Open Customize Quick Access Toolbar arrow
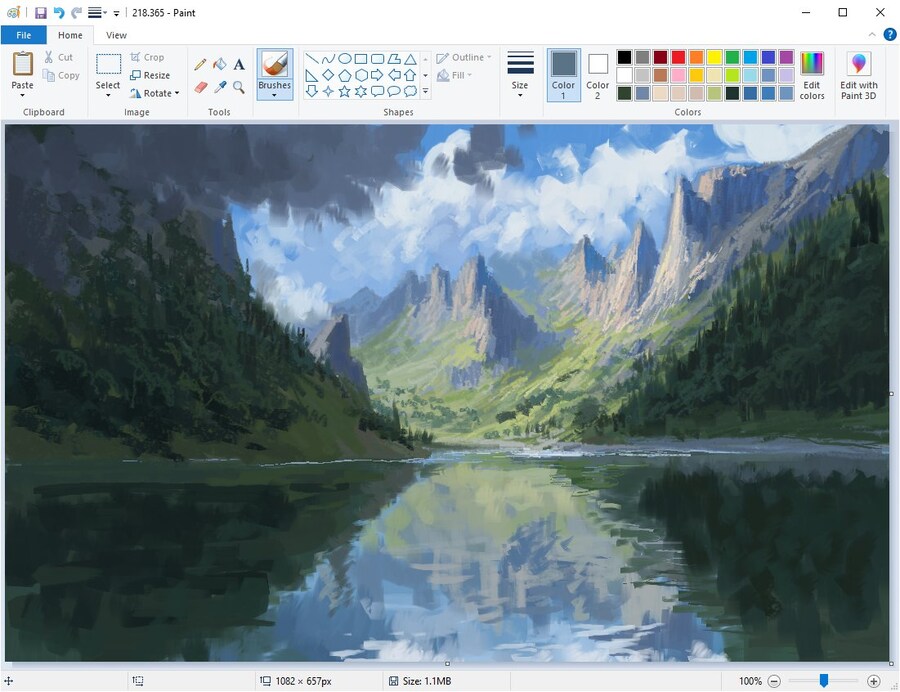Screen dimensions: 900x692 click(117, 13)
